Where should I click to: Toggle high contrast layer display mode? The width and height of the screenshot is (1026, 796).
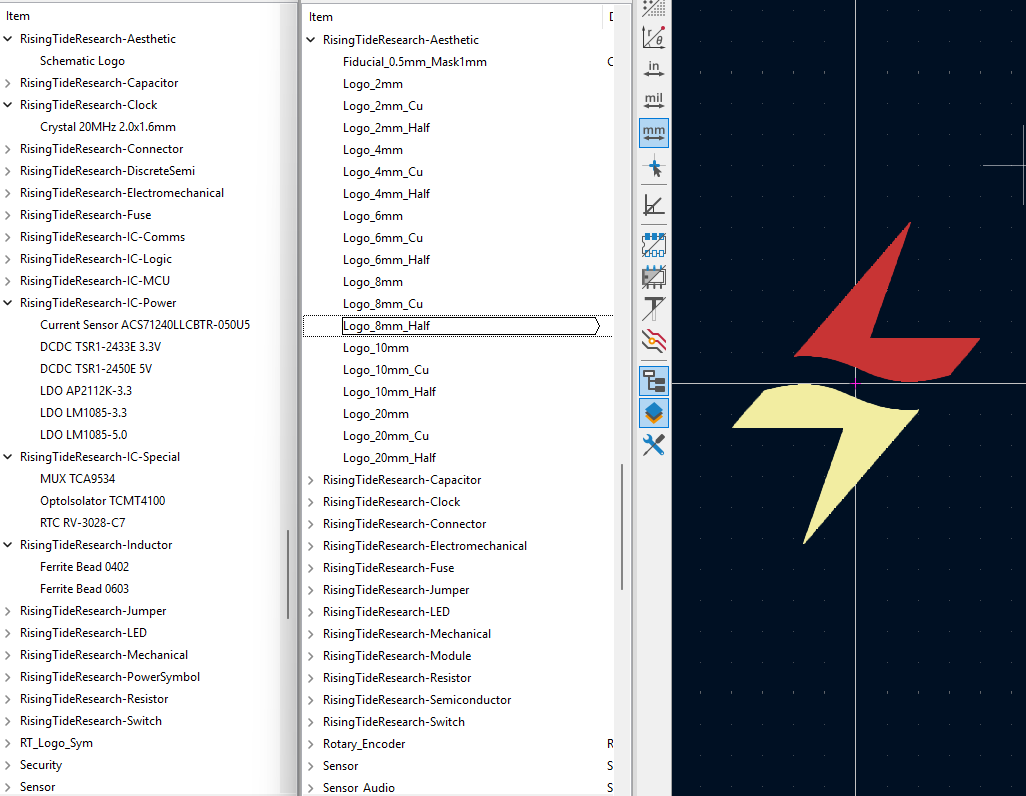pyautogui.click(x=654, y=341)
